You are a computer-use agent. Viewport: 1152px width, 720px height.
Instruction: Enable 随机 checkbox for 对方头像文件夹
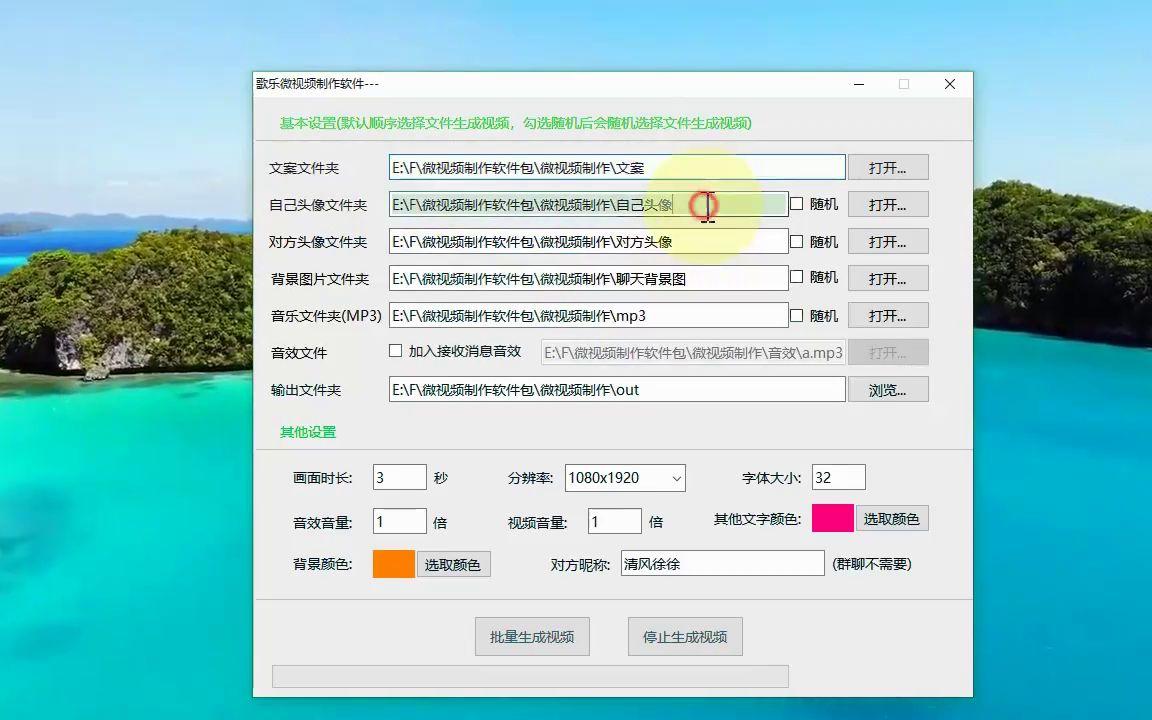coord(796,241)
